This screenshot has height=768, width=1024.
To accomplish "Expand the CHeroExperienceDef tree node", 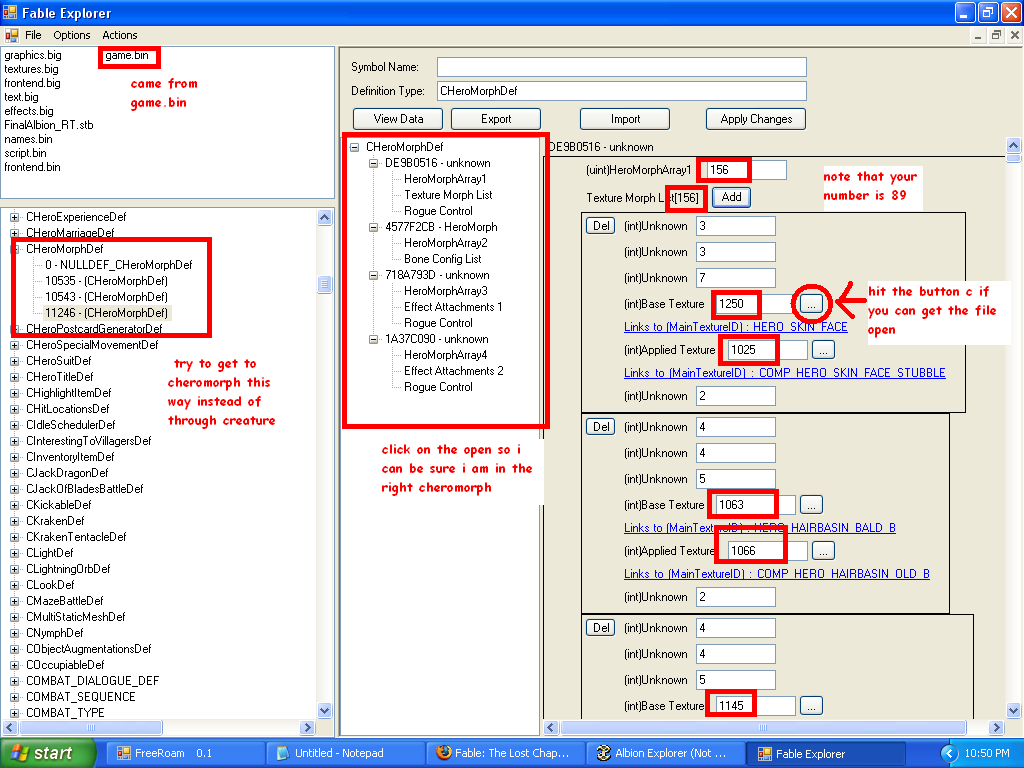I will 16,217.
